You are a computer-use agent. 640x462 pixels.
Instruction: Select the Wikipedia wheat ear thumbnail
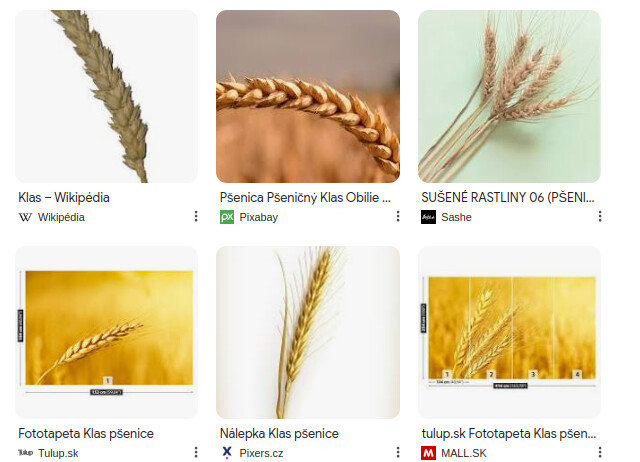tap(106, 96)
